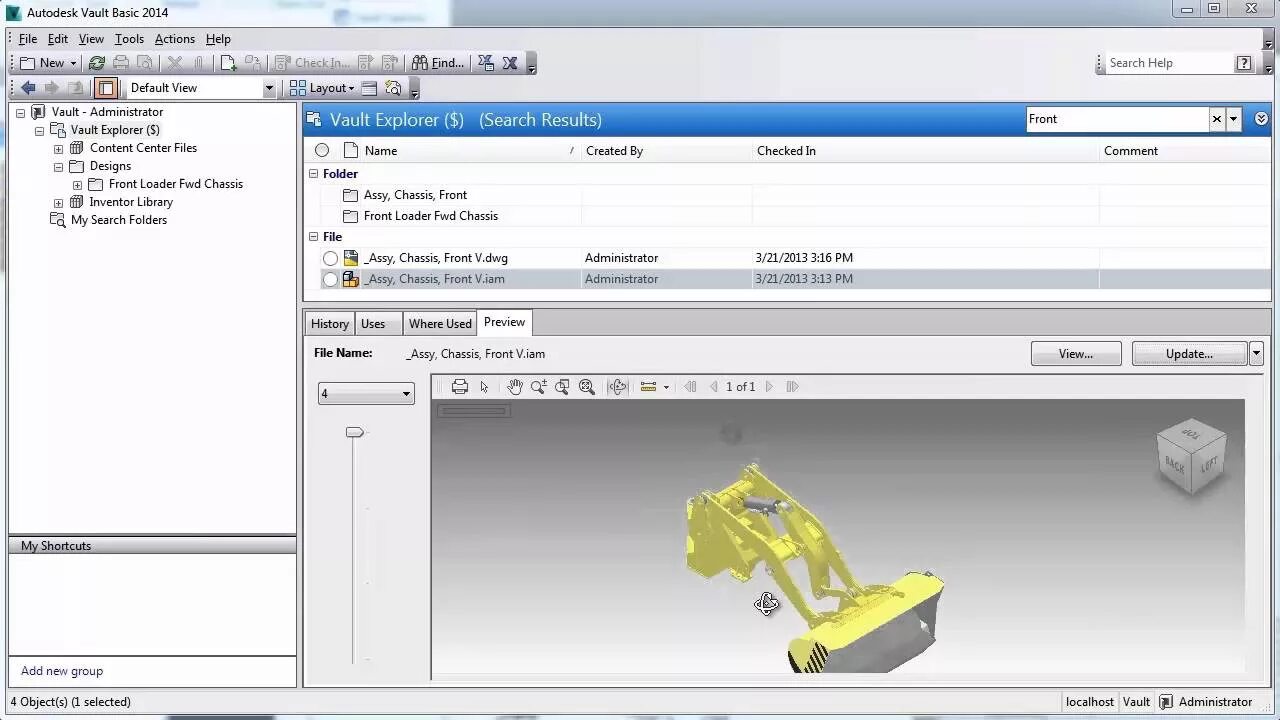This screenshot has width=1280, height=720.
Task: Collapse the Folder group in results
Action: click(x=313, y=174)
